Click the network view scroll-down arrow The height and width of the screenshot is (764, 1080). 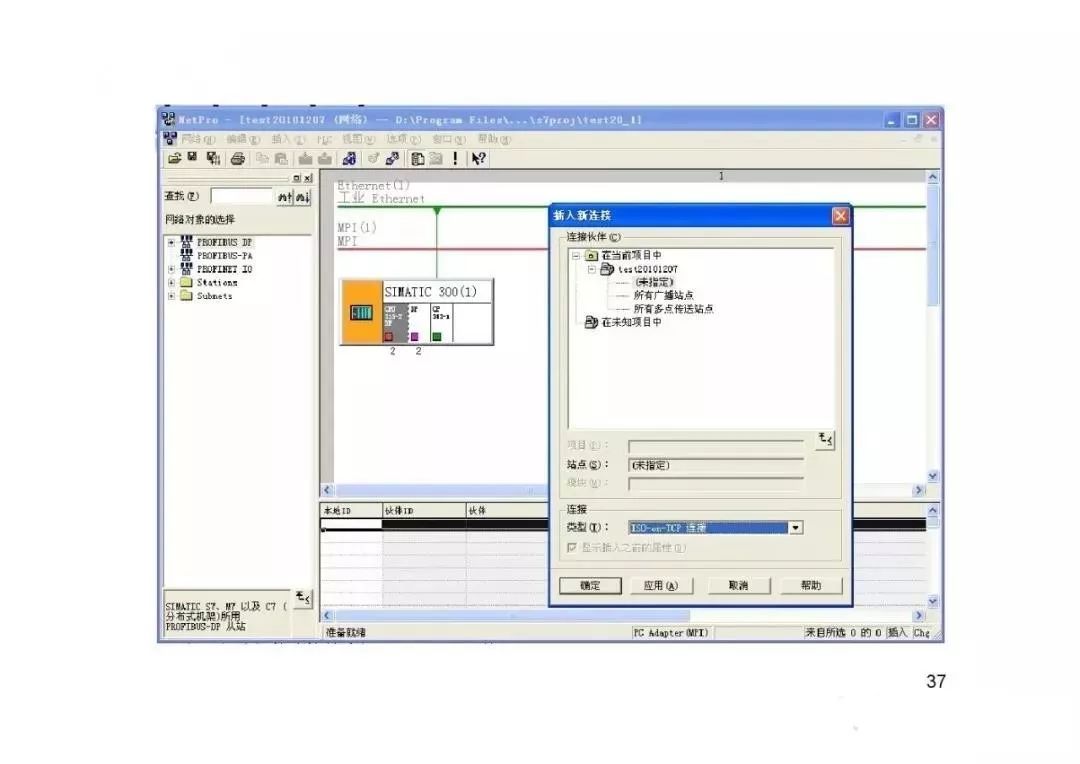pyautogui.click(x=933, y=476)
